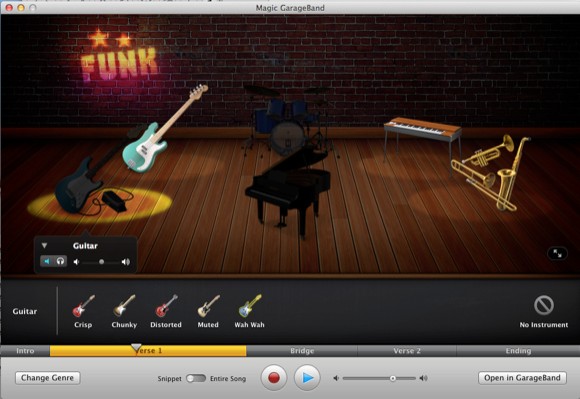Select the grand piano on stage

[289, 189]
